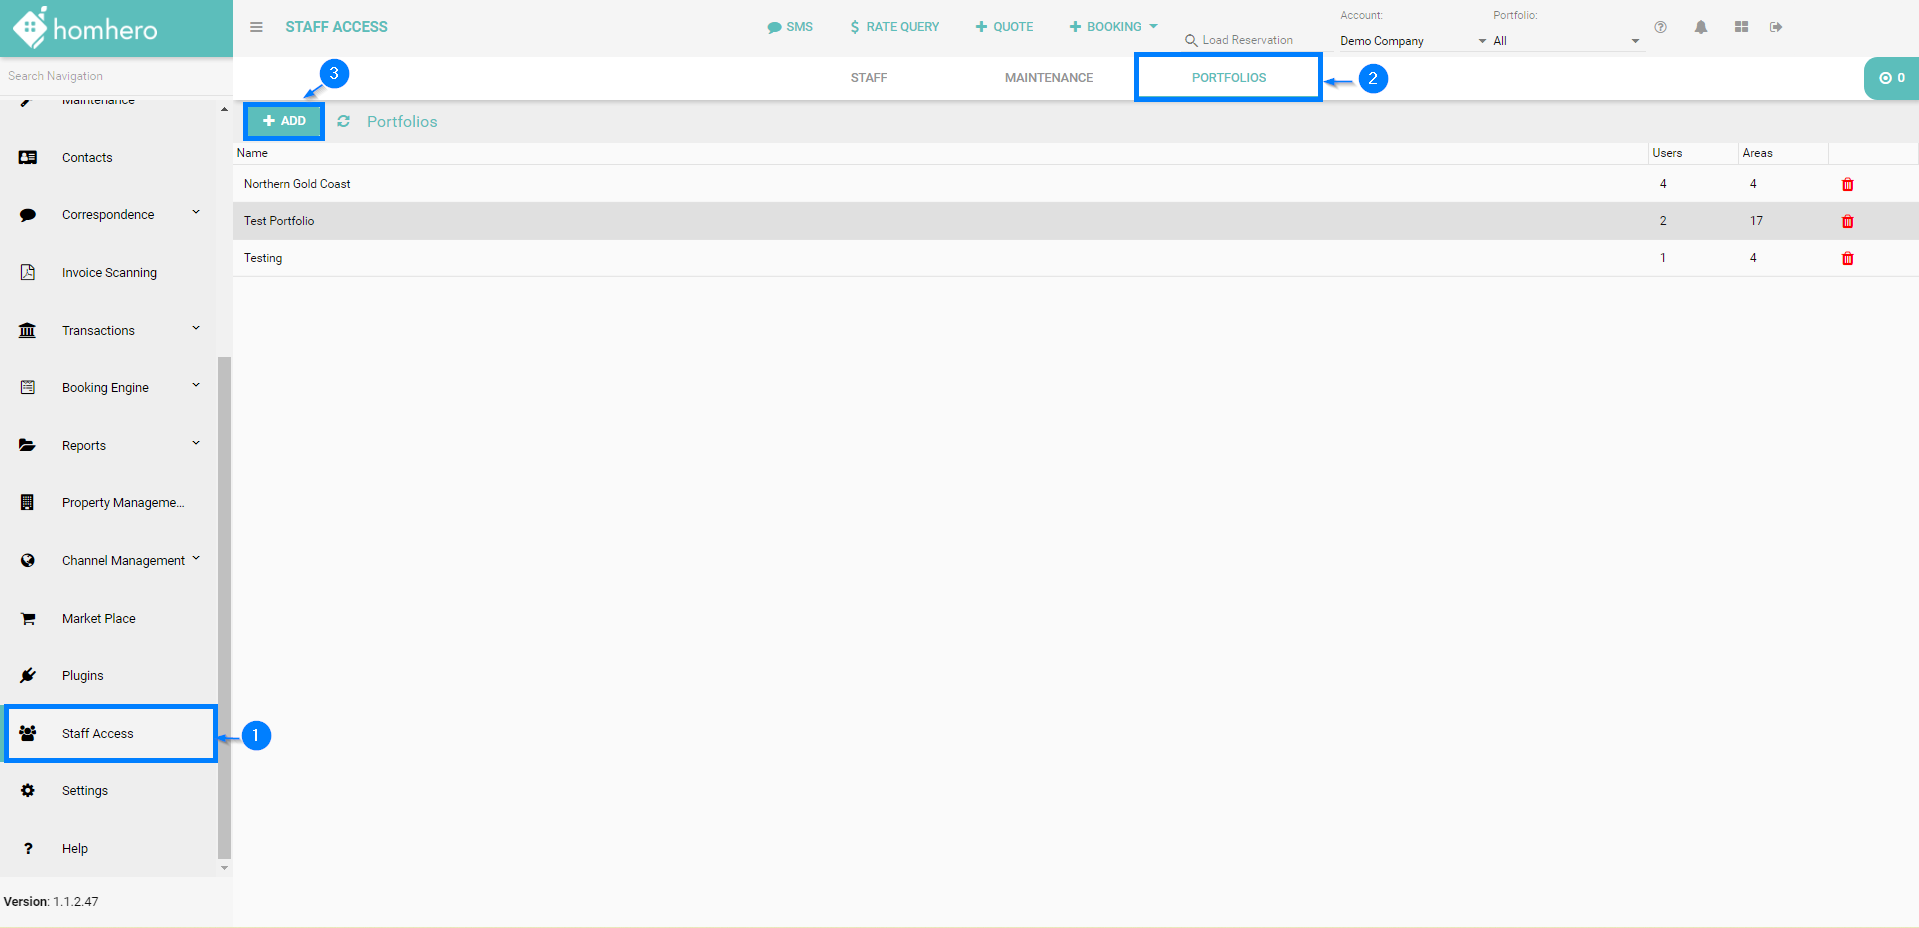The width and height of the screenshot is (1919, 928).
Task: Open the Portfolio filter dropdown
Action: 1565,41
